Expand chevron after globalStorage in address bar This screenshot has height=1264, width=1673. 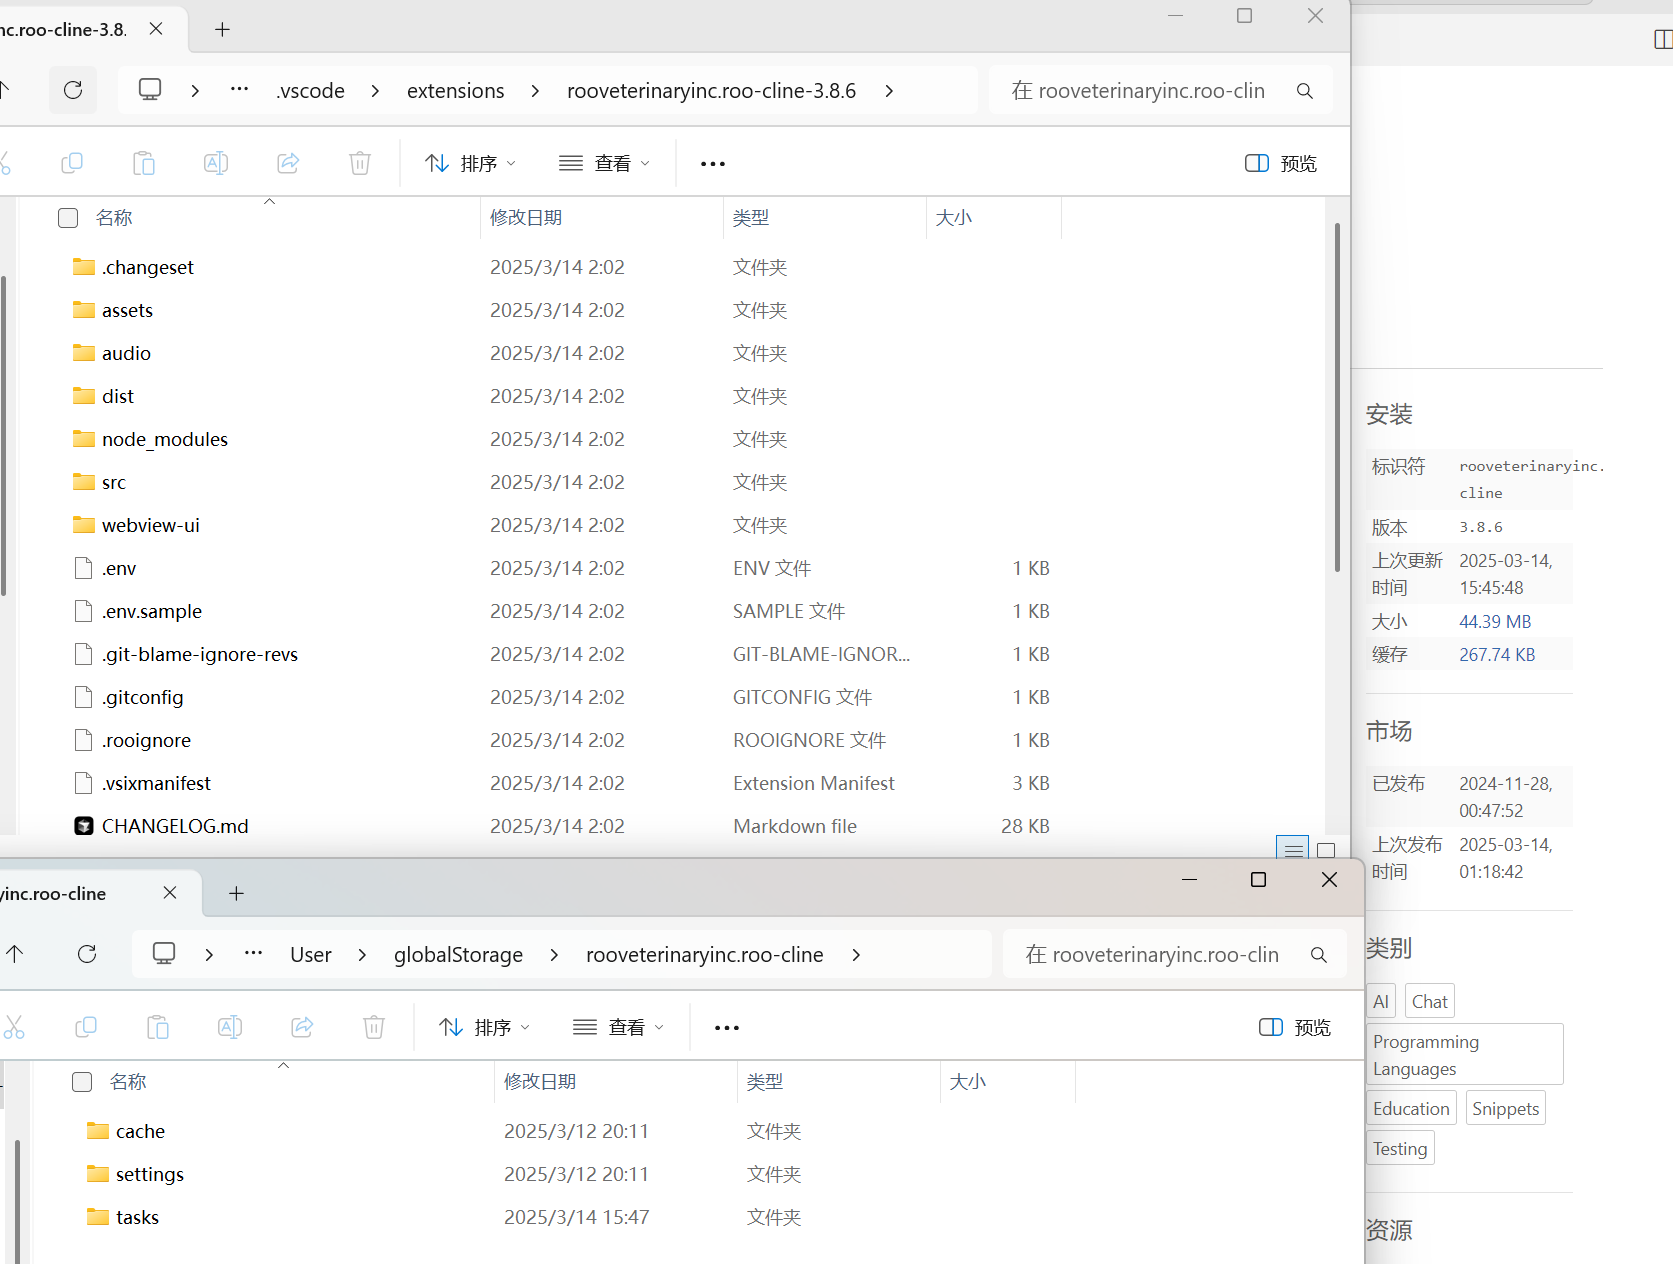click(554, 955)
